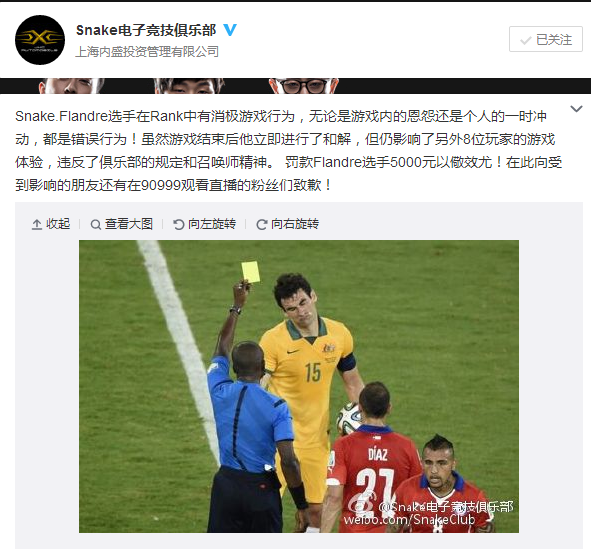Rotate image left using 向左旋转

tap(205, 224)
